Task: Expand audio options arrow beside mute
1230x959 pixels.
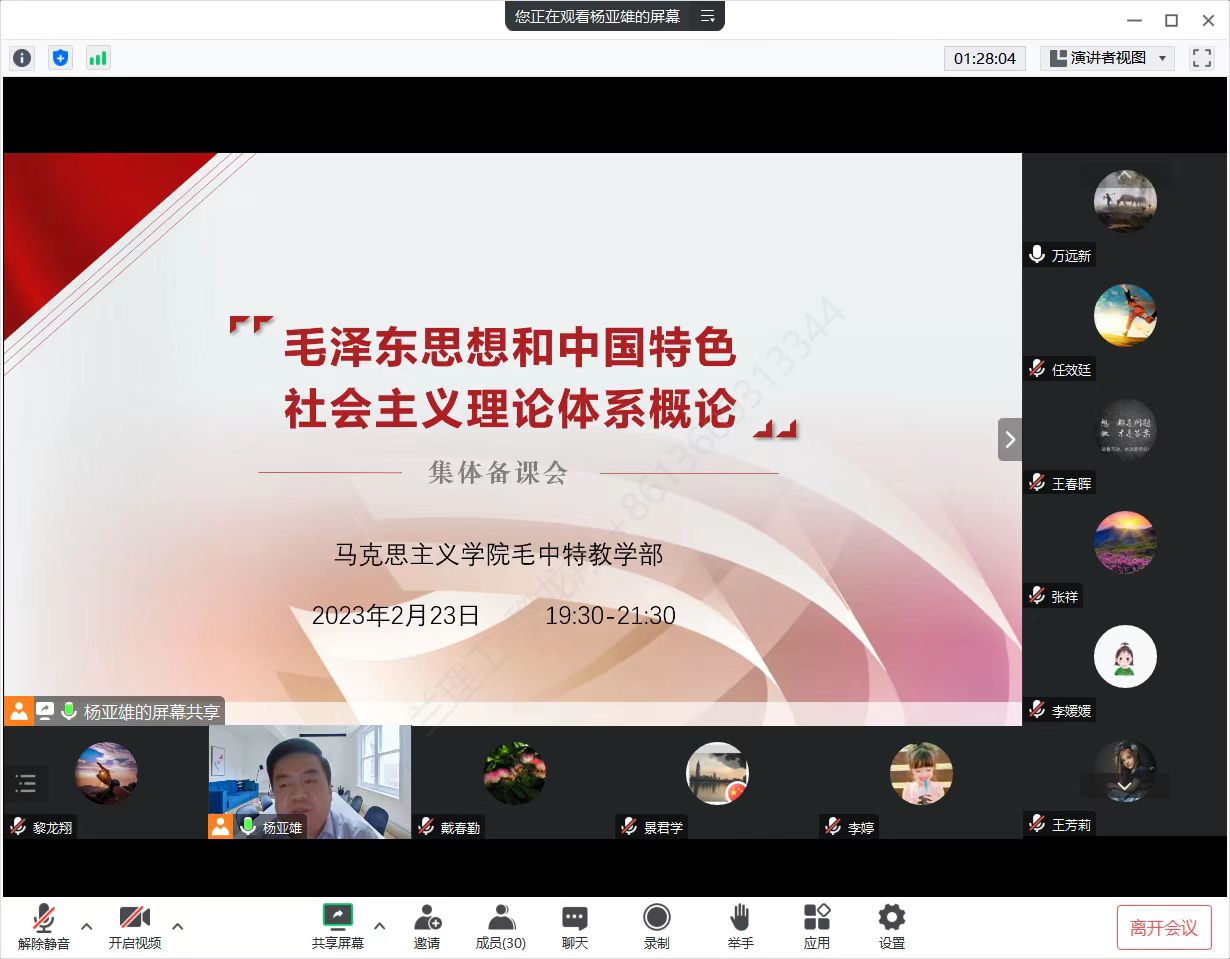Action: (x=87, y=926)
